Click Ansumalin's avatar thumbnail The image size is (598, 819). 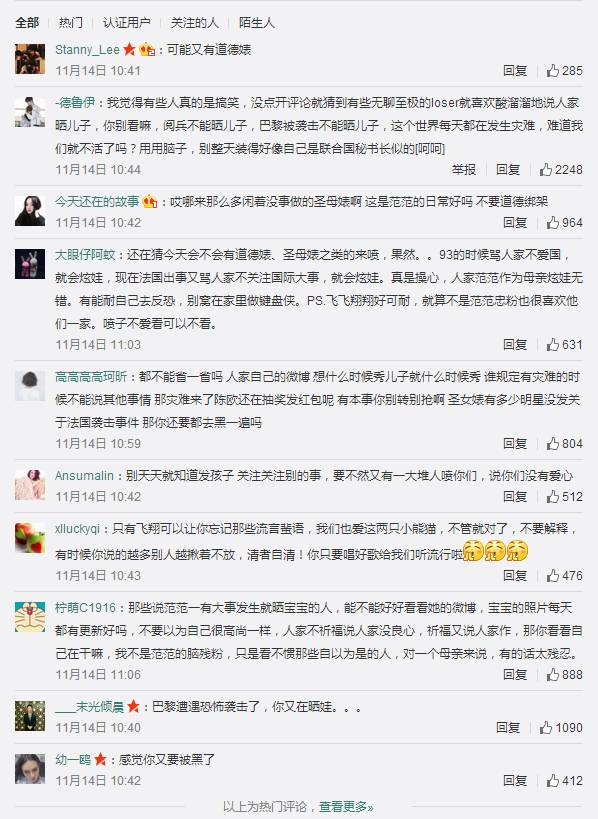(x=30, y=485)
